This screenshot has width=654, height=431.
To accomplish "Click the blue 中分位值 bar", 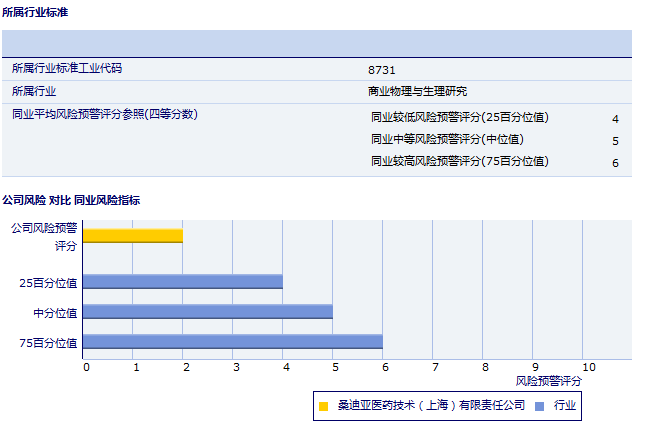I will (x=208, y=312).
